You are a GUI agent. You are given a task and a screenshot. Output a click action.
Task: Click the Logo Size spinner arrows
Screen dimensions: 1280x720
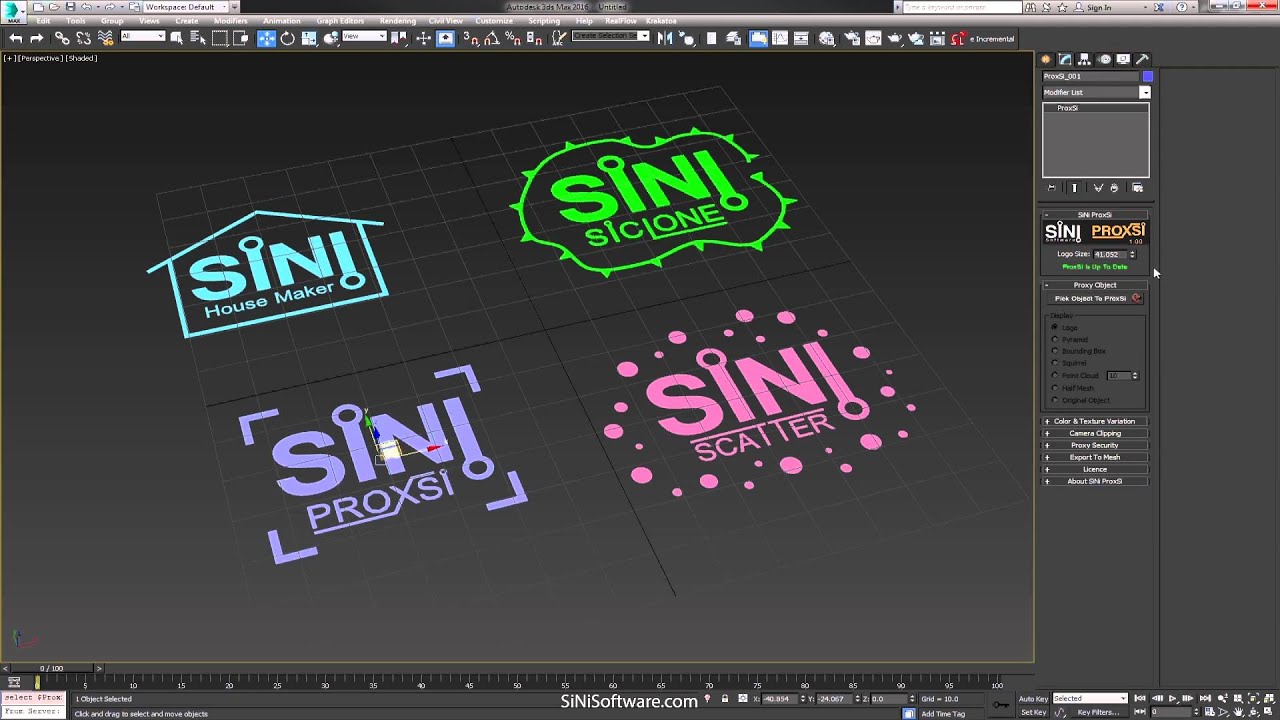click(x=1132, y=254)
